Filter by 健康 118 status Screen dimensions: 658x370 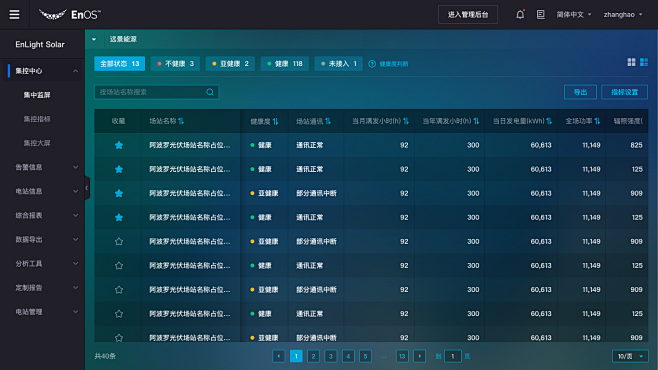285,64
